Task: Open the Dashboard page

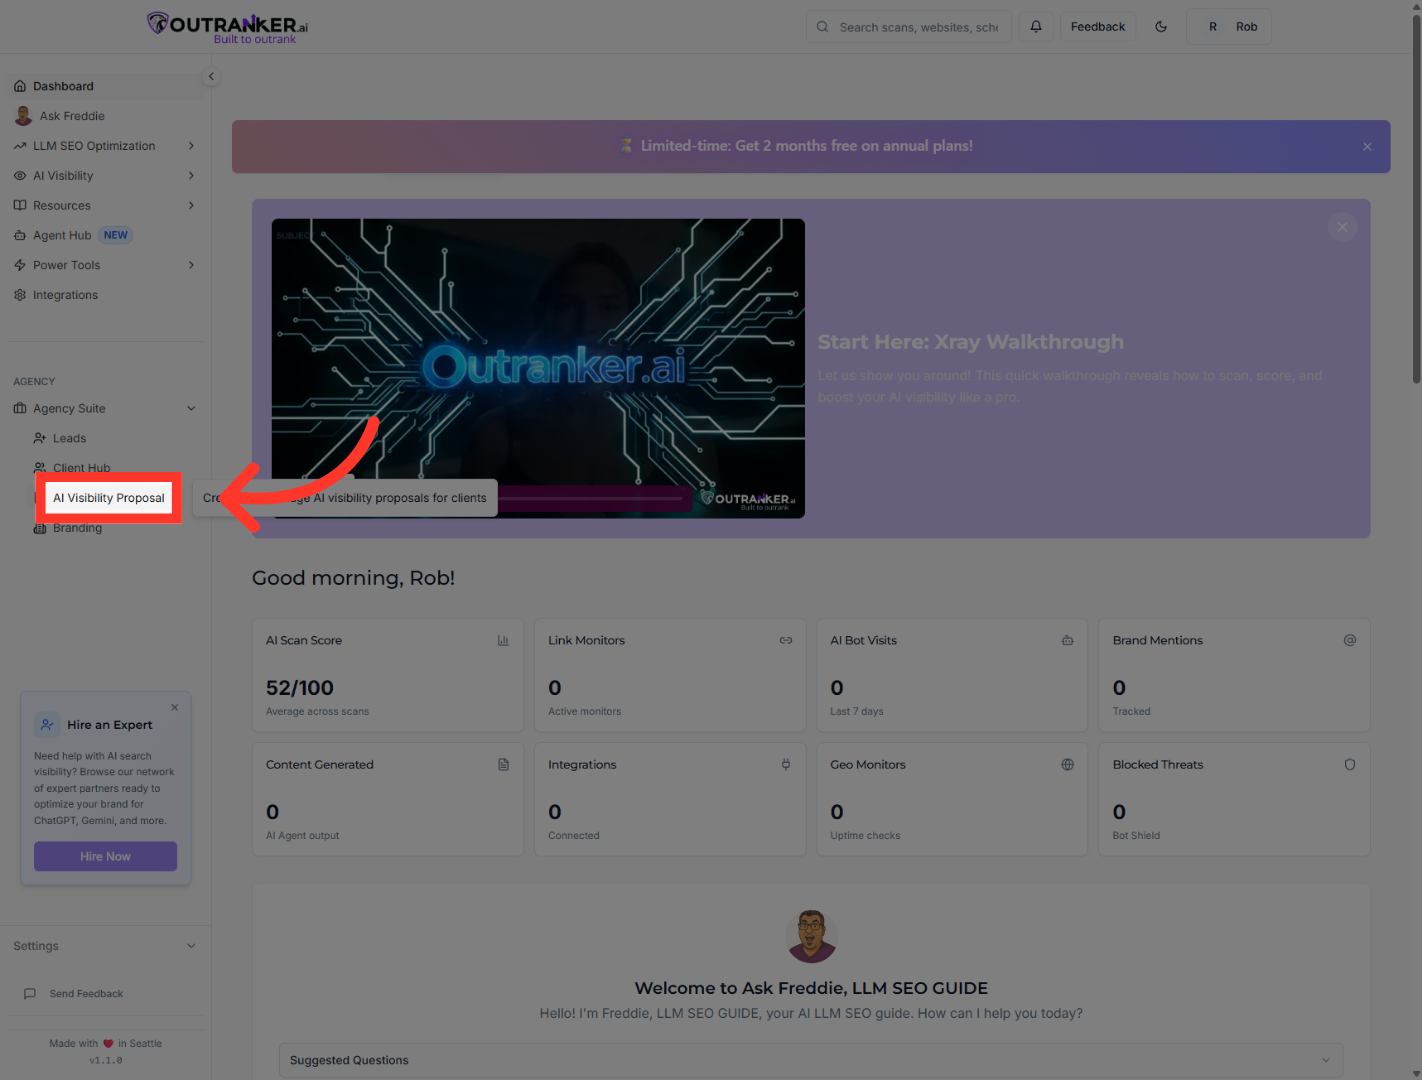Action: point(105,86)
